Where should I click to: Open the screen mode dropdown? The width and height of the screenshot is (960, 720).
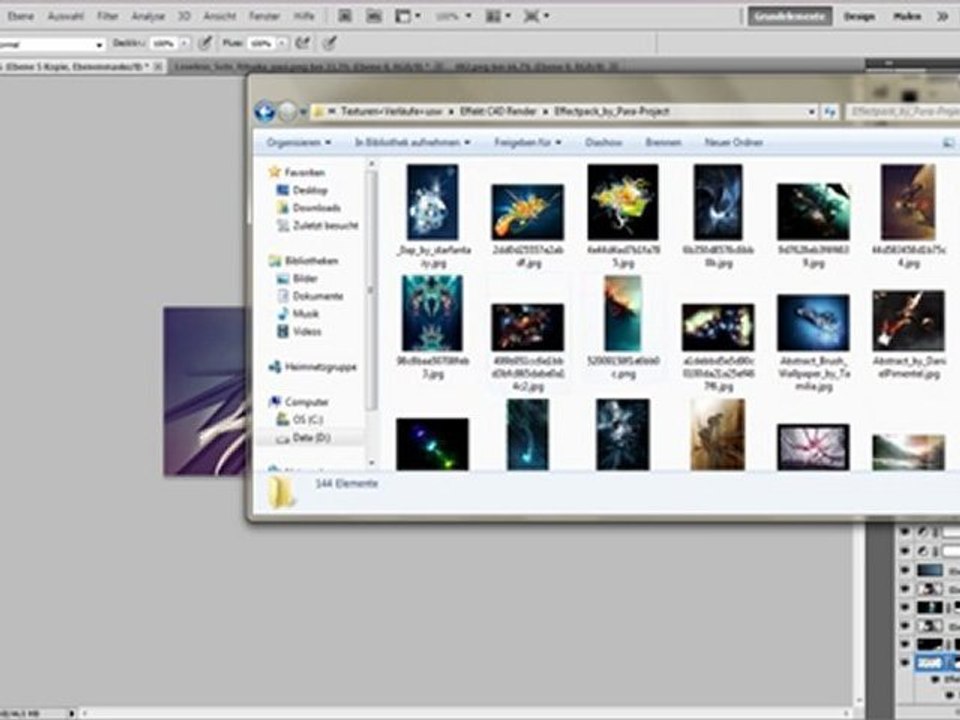pos(536,17)
